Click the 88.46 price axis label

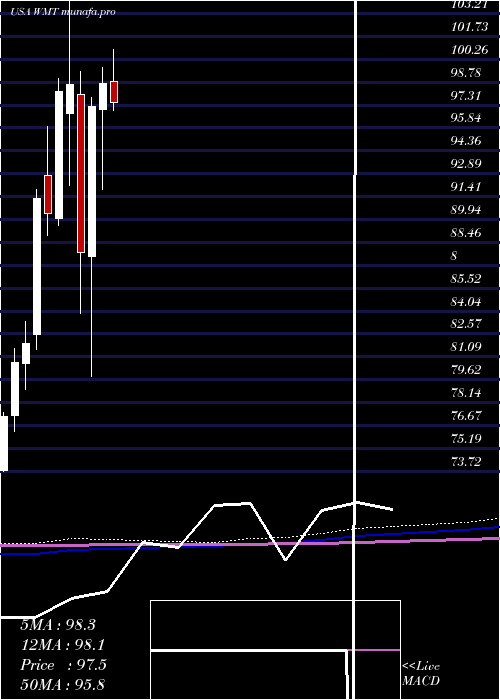click(466, 232)
